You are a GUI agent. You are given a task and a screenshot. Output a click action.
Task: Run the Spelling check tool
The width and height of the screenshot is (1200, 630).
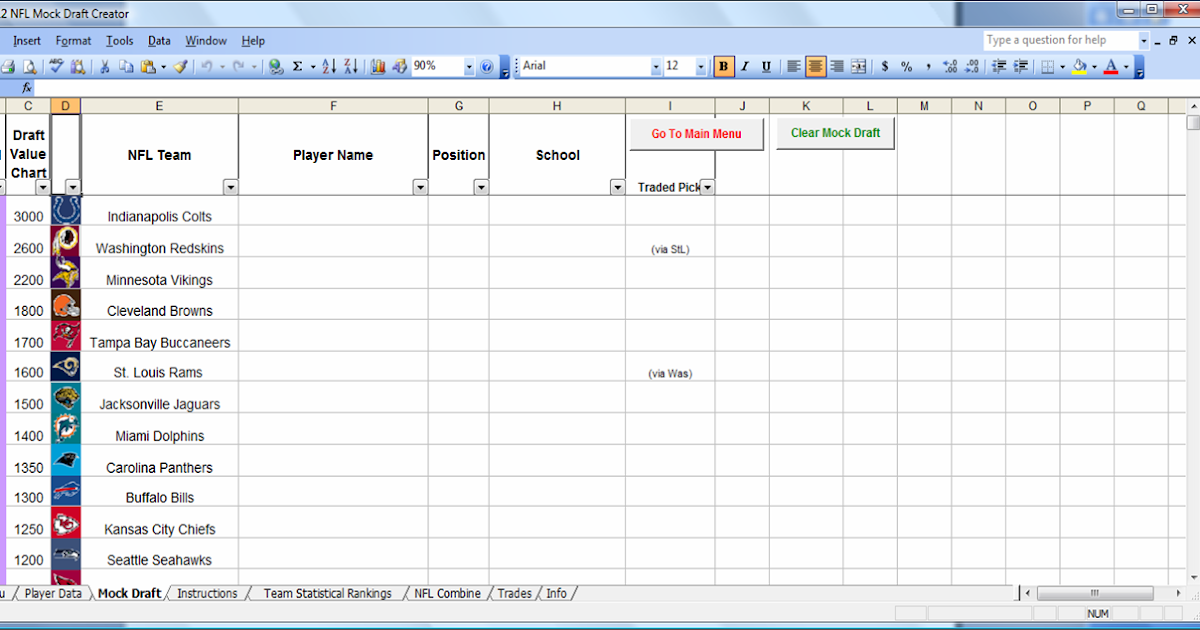pyautogui.click(x=57, y=66)
